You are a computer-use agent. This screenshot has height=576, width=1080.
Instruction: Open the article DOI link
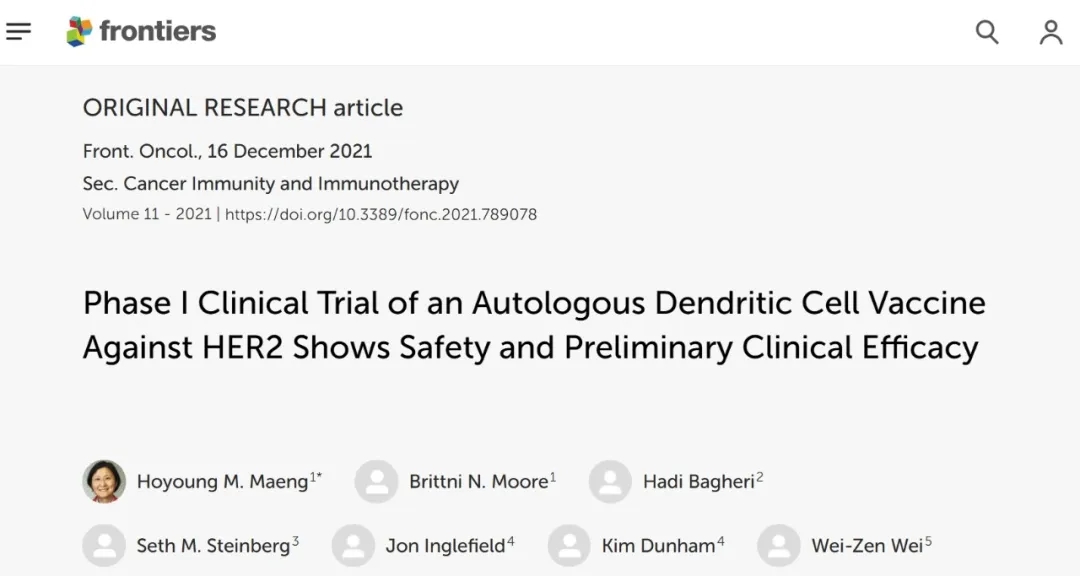pyautogui.click(x=381, y=214)
